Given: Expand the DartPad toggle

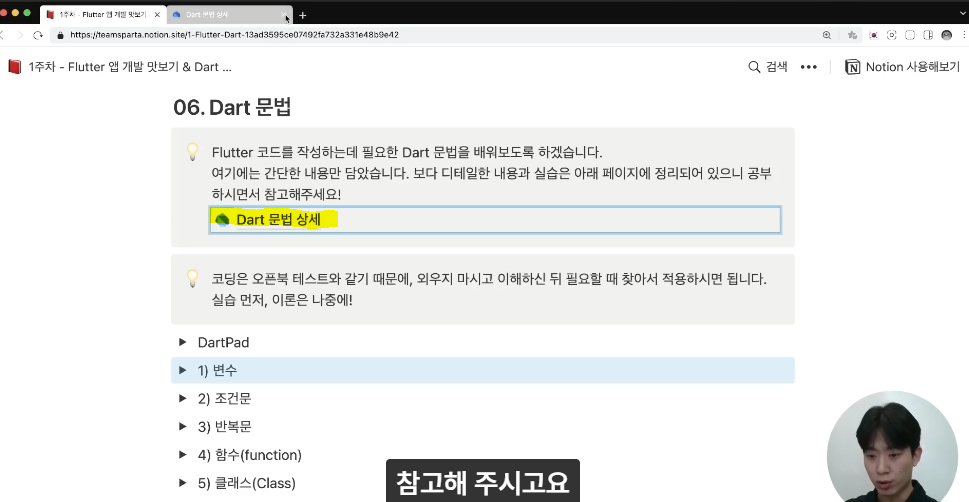Looking at the screenshot, I should click(182, 342).
